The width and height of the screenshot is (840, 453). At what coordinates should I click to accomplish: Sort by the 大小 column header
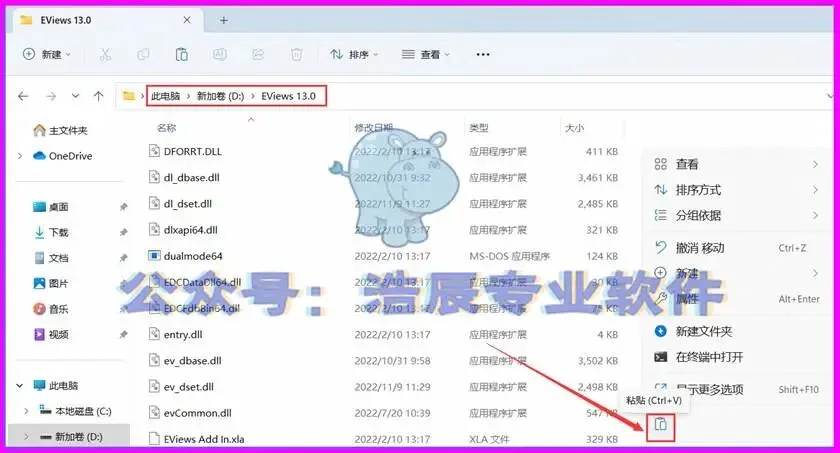point(574,127)
